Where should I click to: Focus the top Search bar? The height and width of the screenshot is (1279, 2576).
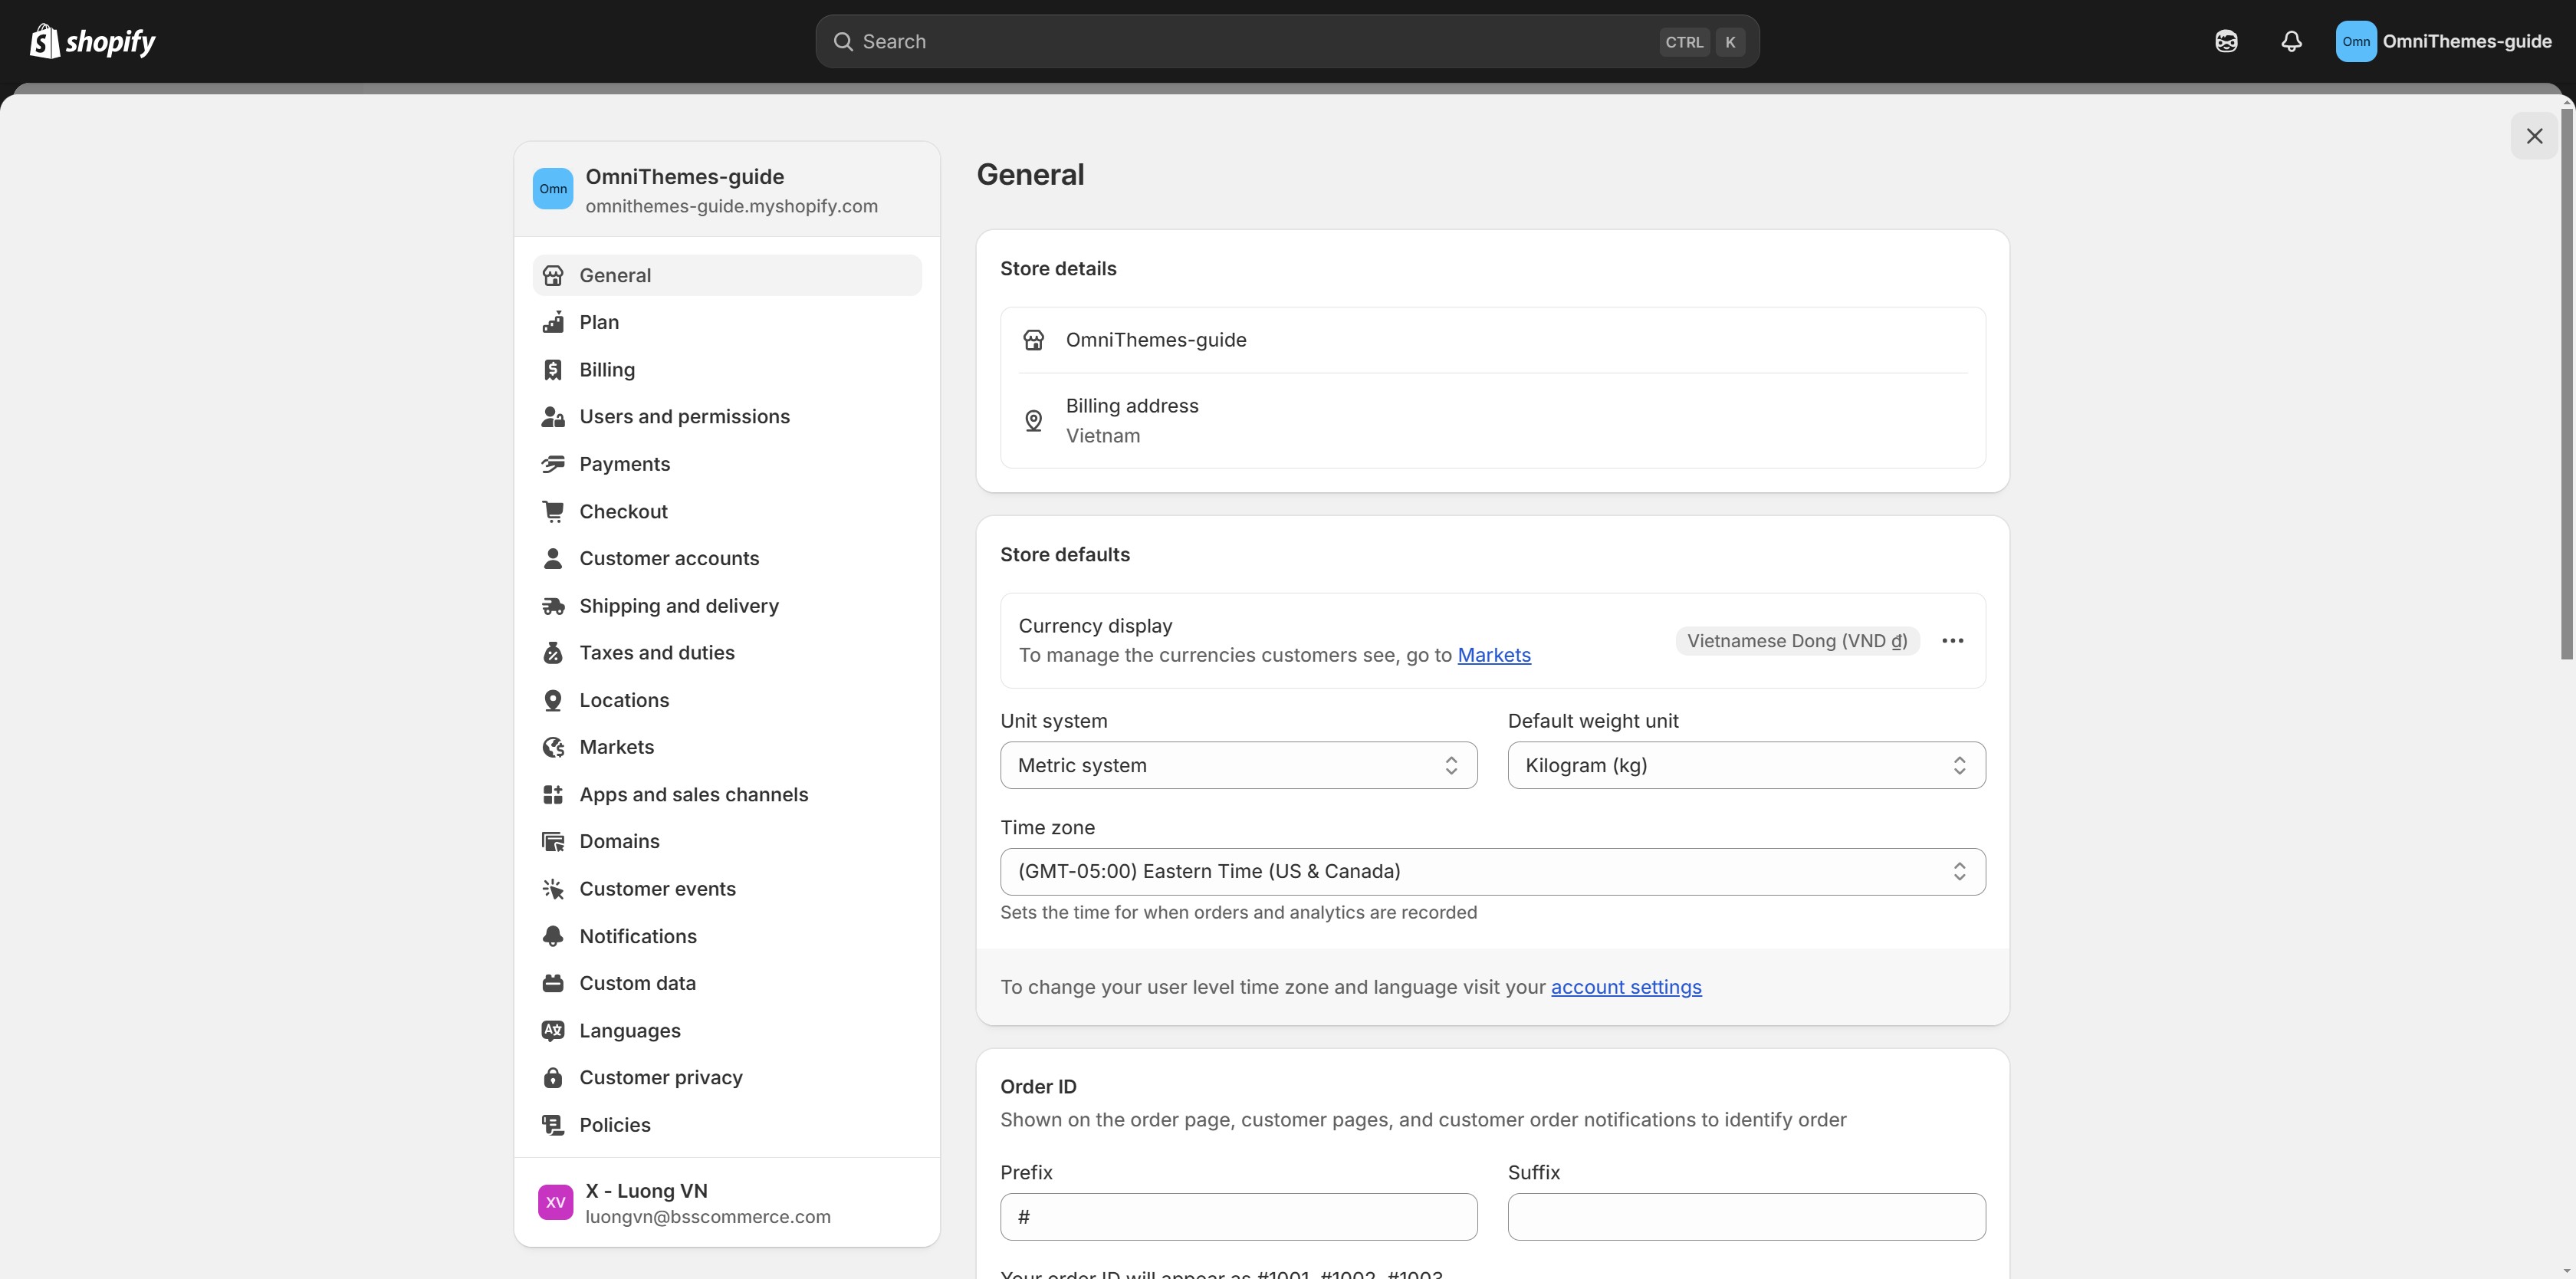(x=1287, y=41)
